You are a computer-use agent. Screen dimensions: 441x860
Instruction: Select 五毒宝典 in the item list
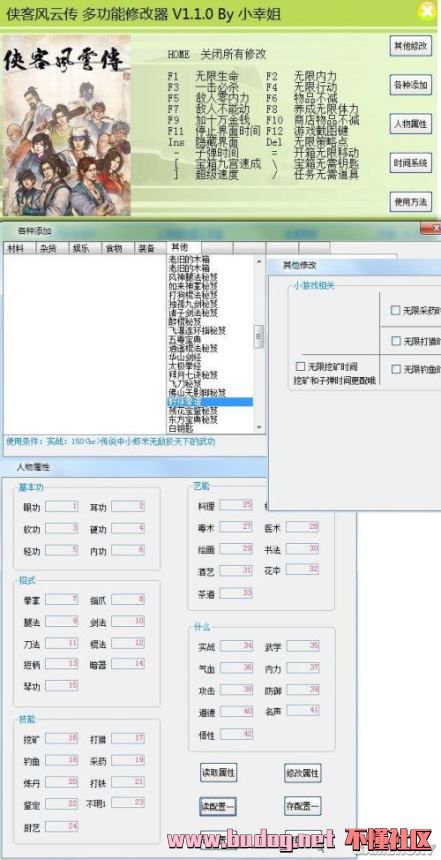[184, 340]
